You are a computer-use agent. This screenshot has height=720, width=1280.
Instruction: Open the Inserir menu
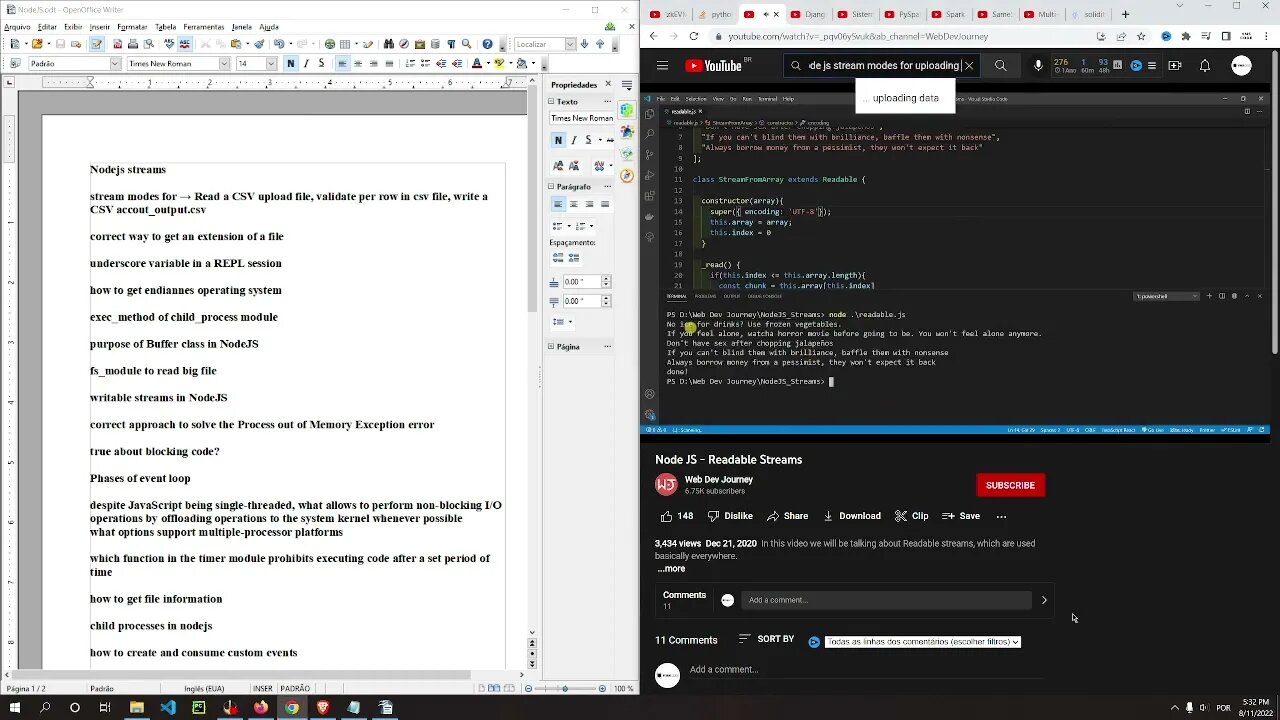pyautogui.click(x=100, y=27)
